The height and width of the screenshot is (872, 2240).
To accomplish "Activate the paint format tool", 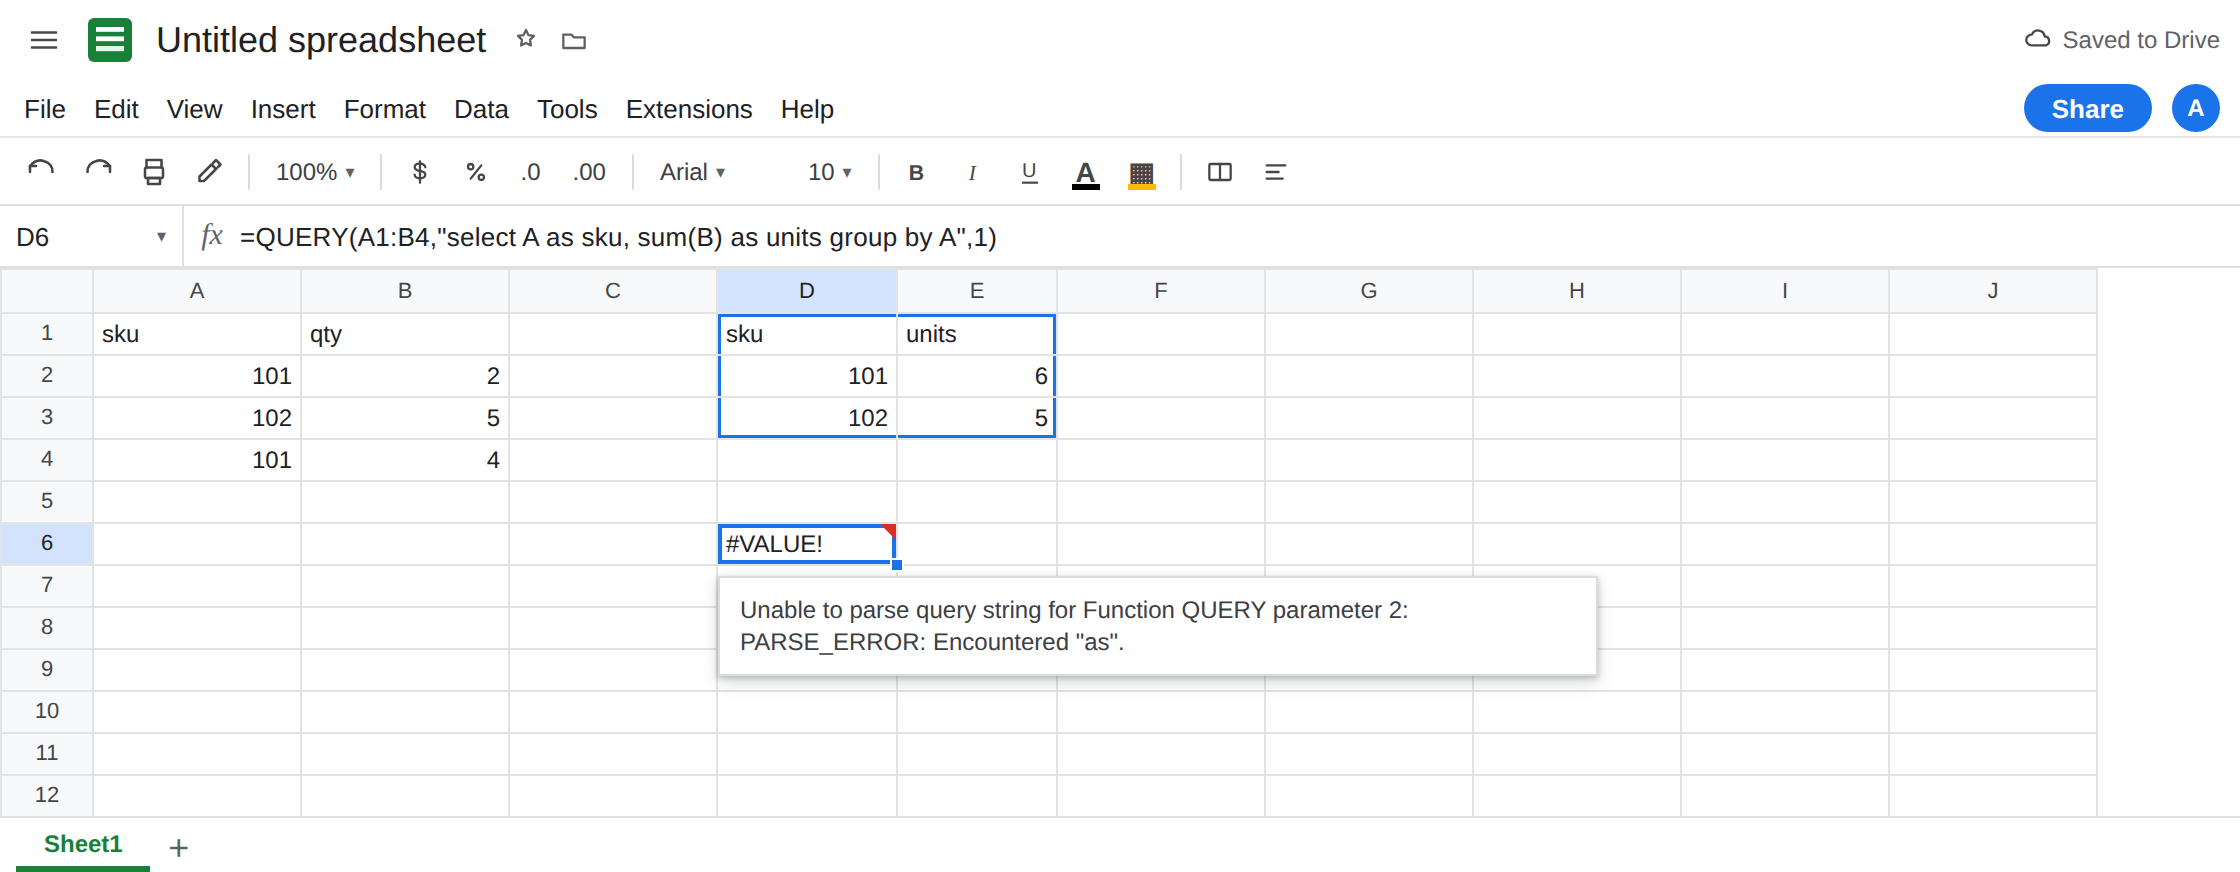I will (x=209, y=172).
